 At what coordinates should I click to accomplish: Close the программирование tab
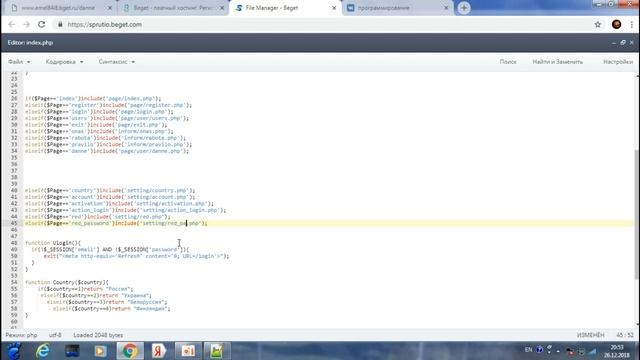[x=446, y=8]
